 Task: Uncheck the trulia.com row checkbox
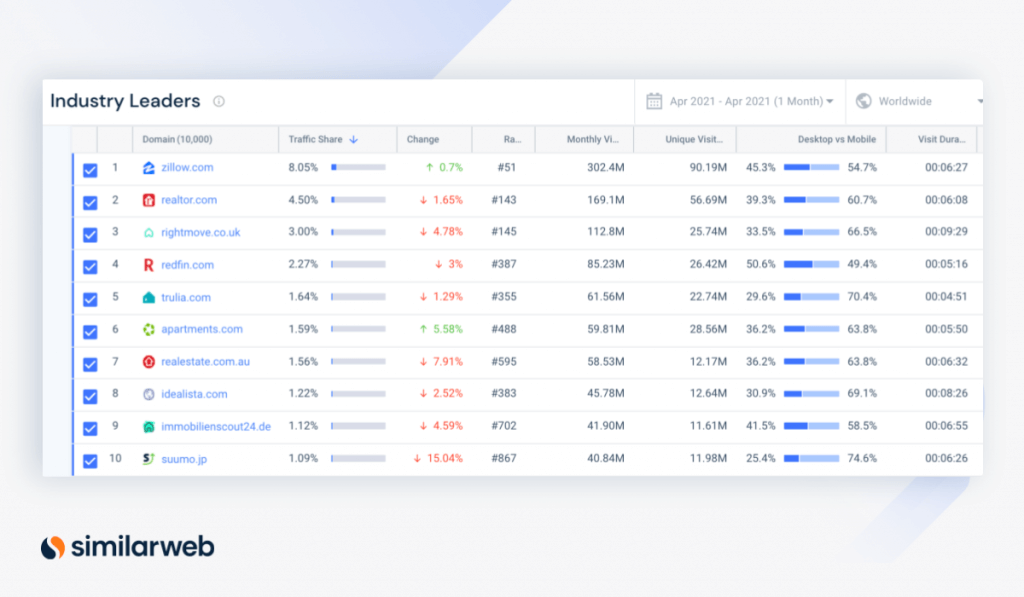pos(90,299)
